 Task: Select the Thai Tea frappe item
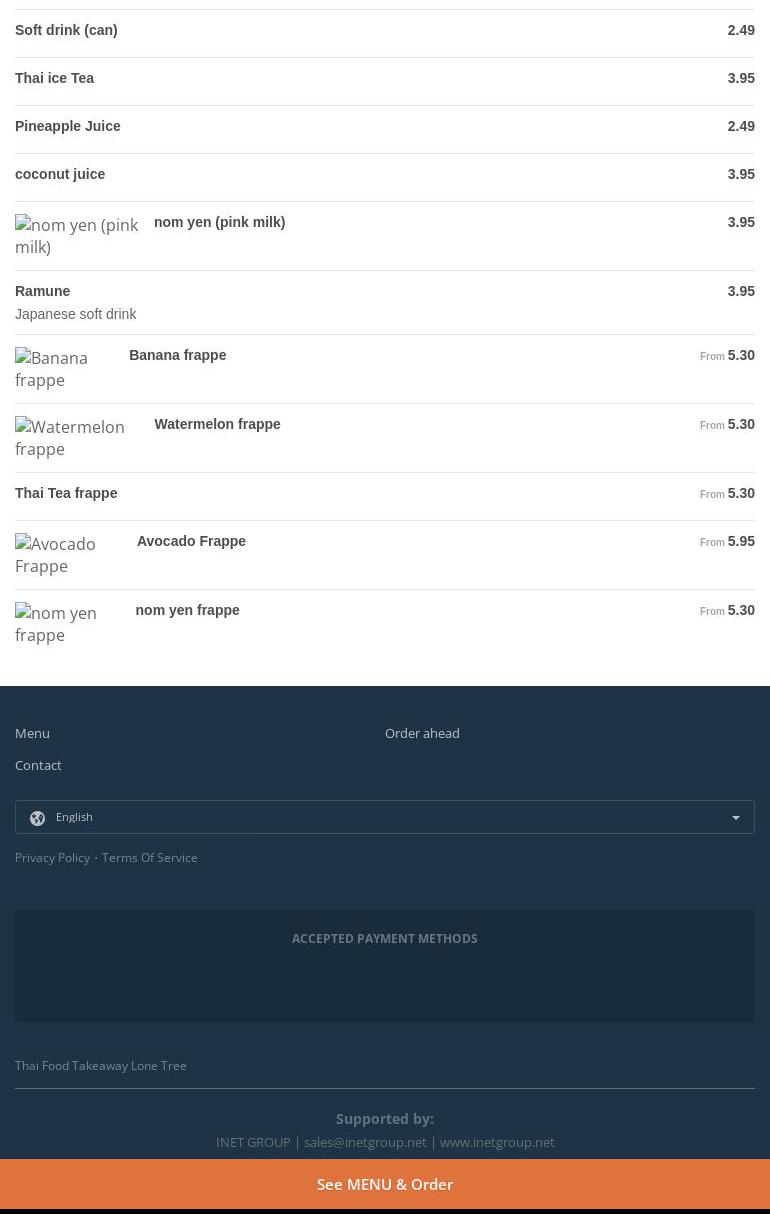[66, 493]
